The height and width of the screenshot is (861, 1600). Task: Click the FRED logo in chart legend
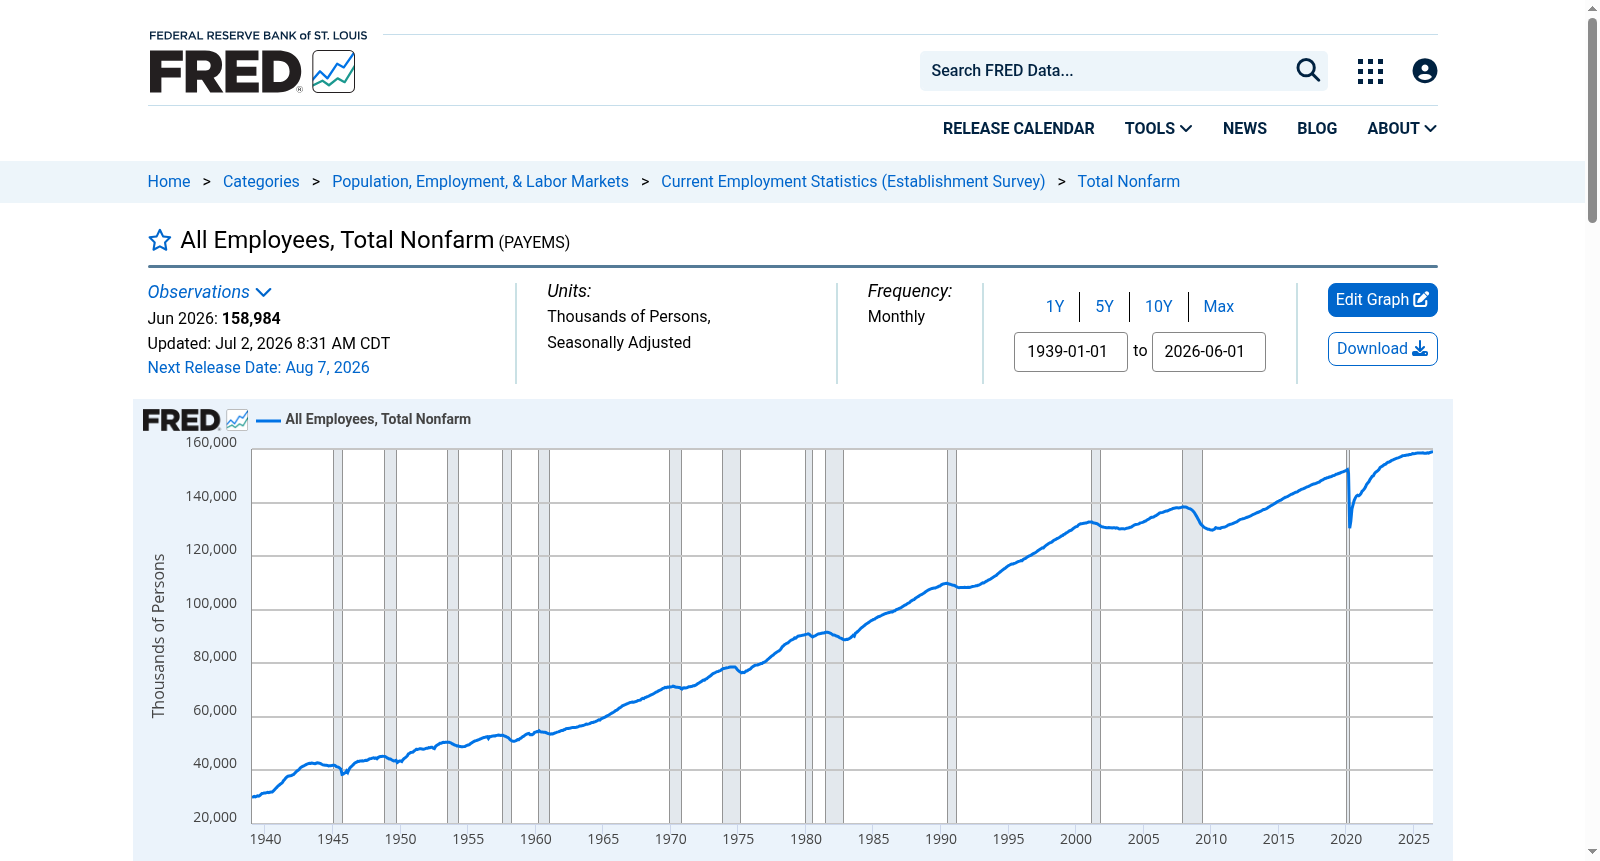pyautogui.click(x=195, y=420)
